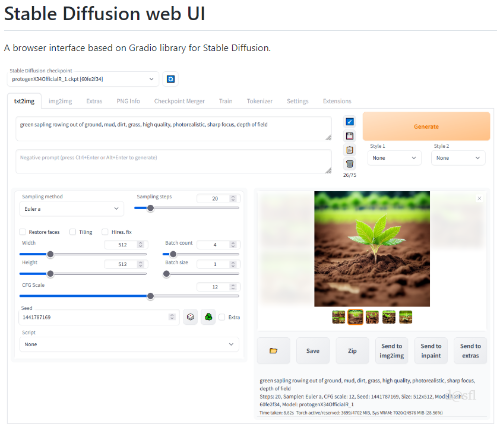The width and height of the screenshot is (500, 427).
Task: Click the Batch count slider
Action: 201,254
